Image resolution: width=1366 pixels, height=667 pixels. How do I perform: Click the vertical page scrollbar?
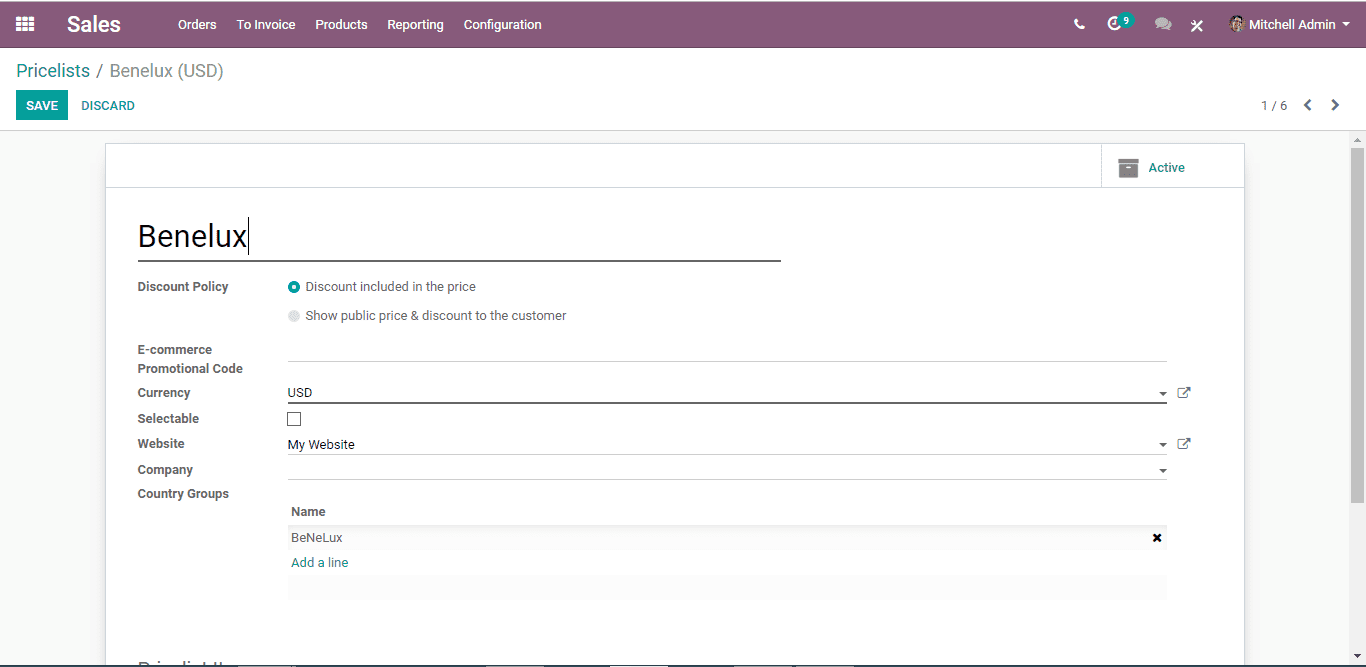tap(1357, 325)
